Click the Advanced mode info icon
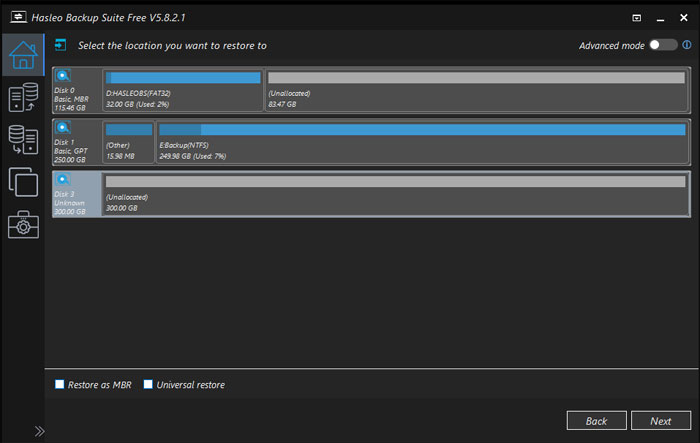 [687, 45]
